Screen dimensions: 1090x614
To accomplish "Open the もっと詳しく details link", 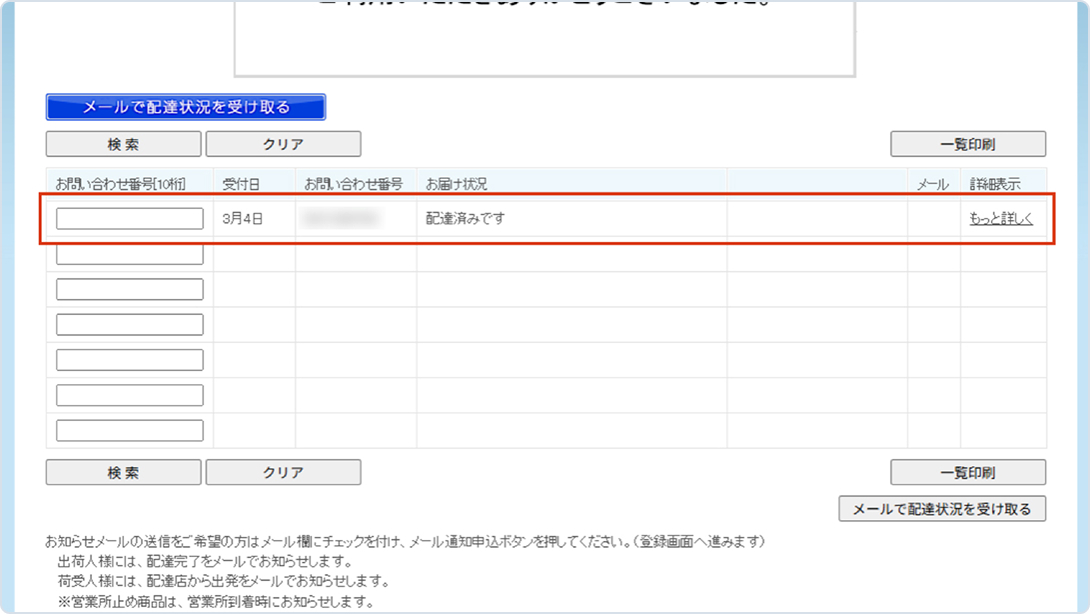I will 1001,218.
